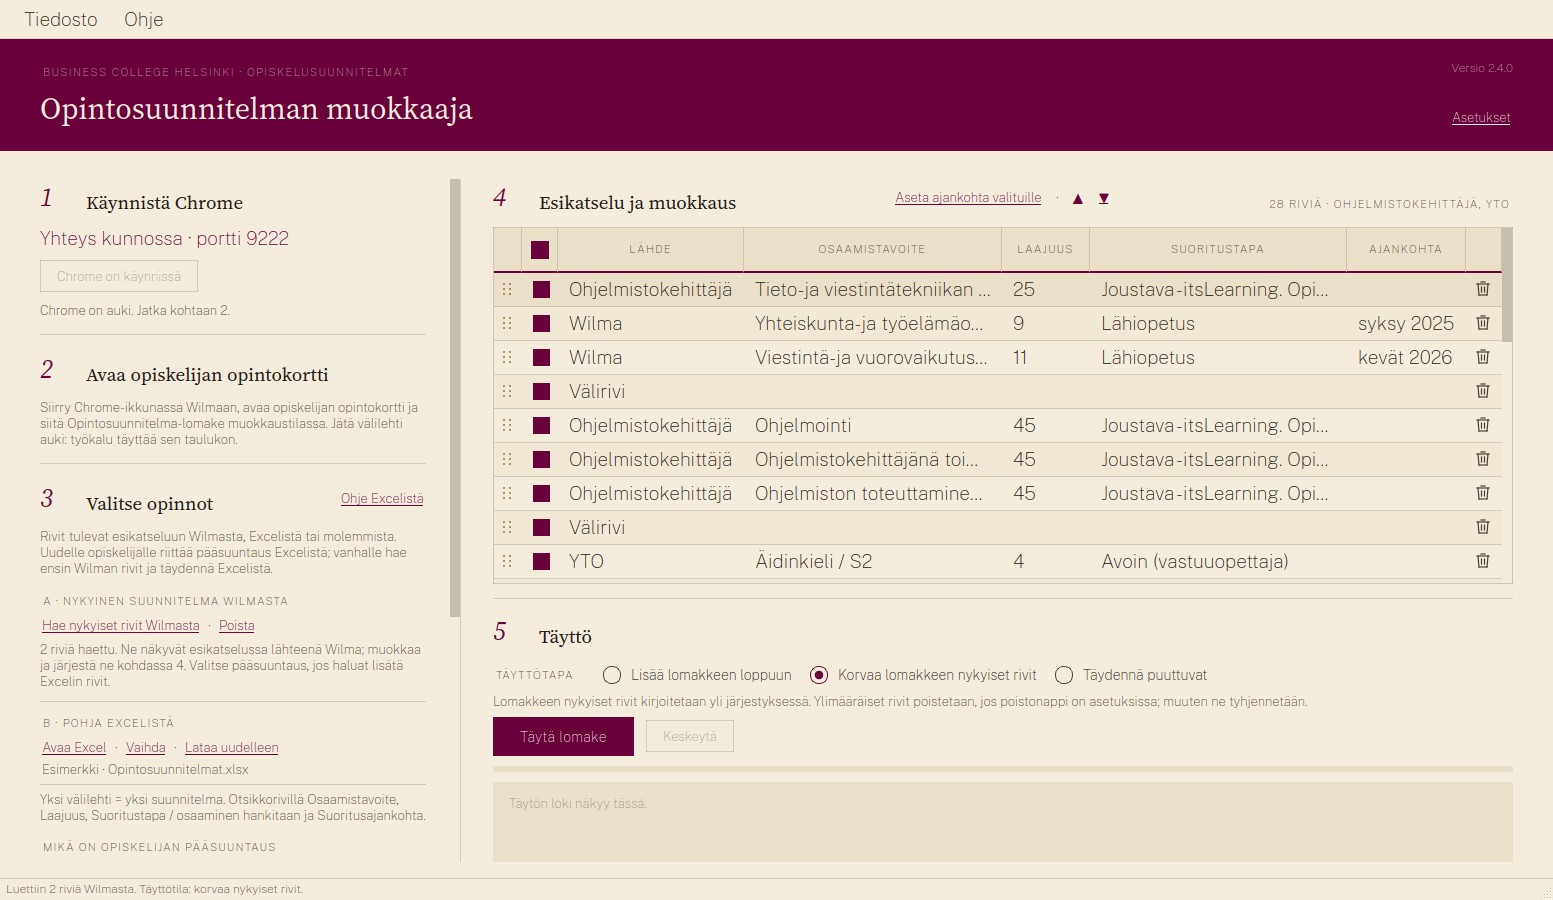The height and width of the screenshot is (900, 1553).
Task: Click the 'Avaa Excel' link
Action: [x=74, y=747]
